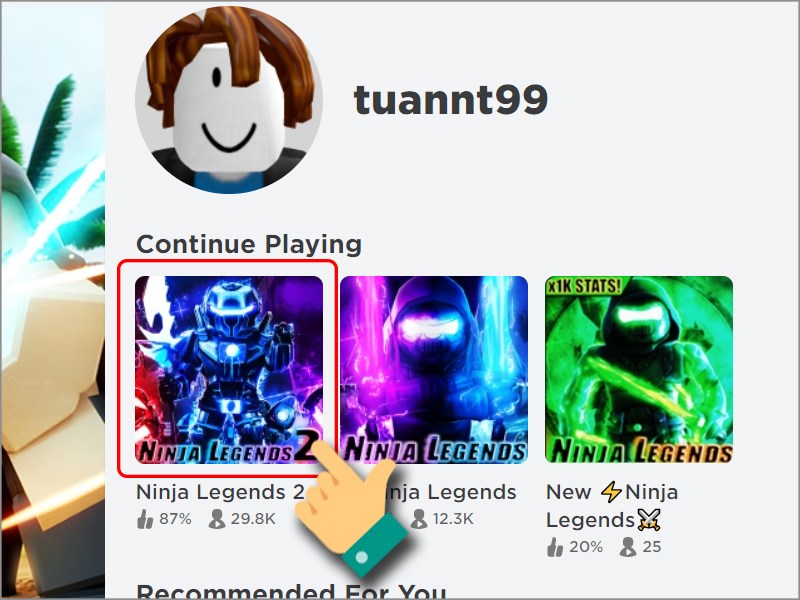Click the player icon beside 12.3K
The width and height of the screenshot is (800, 600).
419,519
